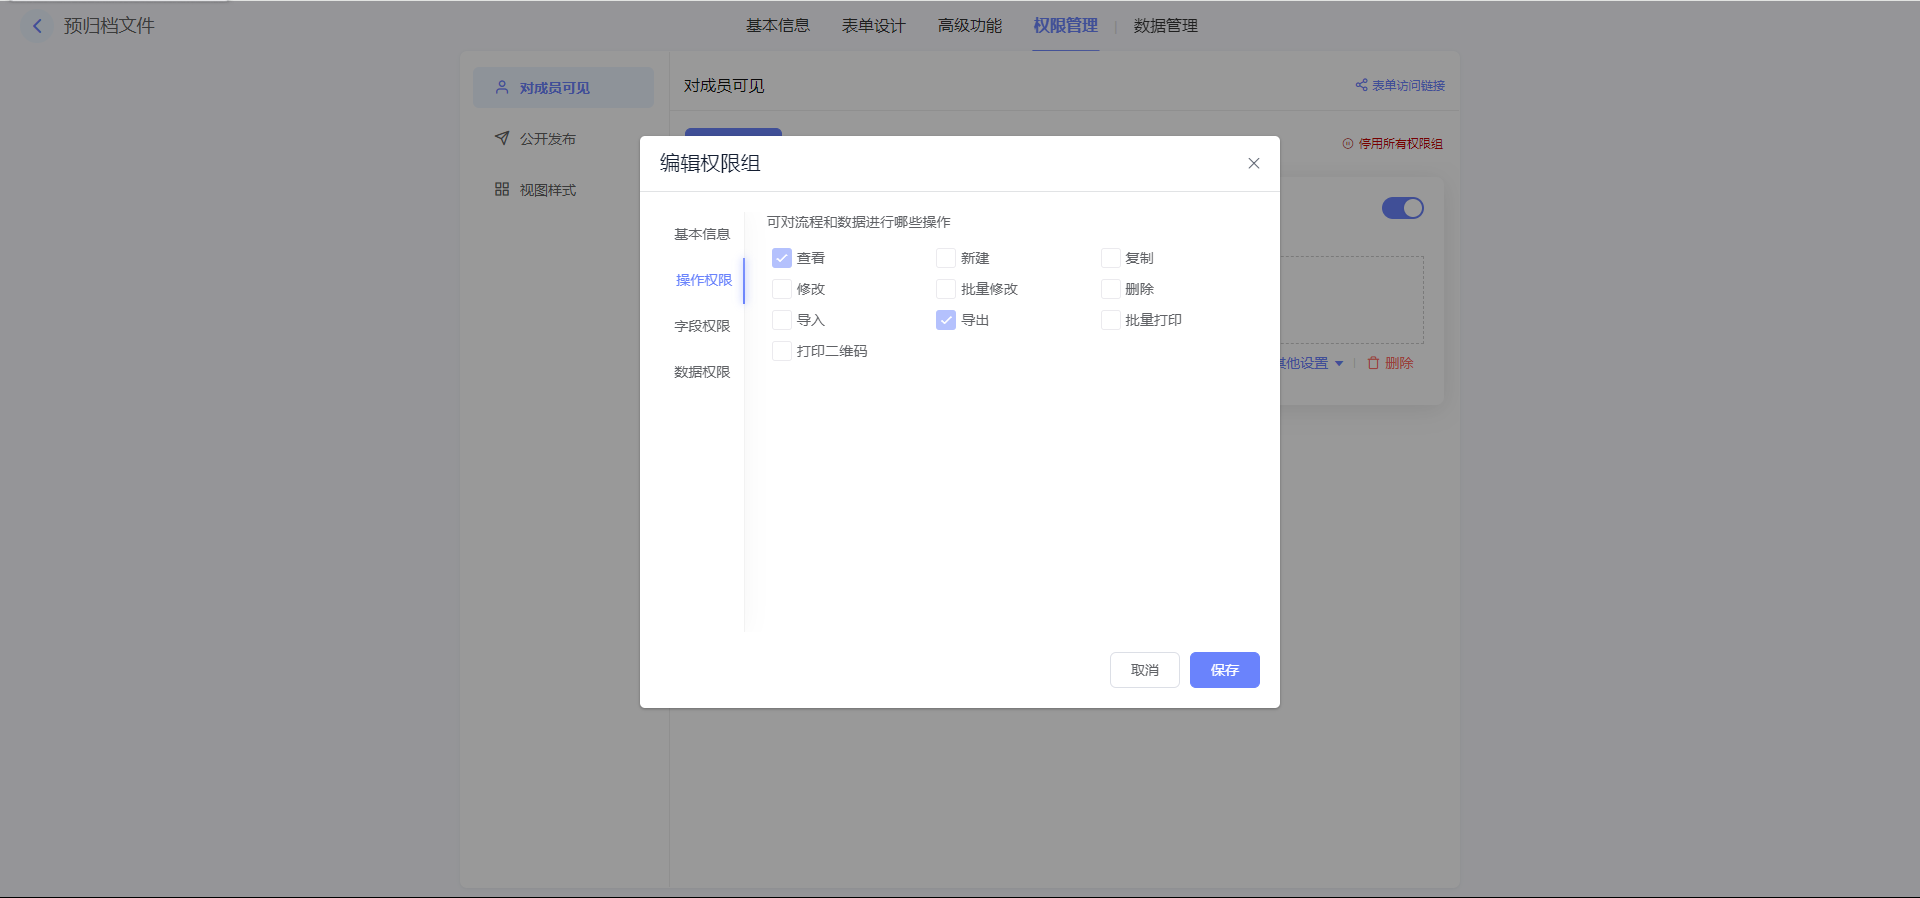The width and height of the screenshot is (1920, 898).
Task: Toggle the permission group switch off
Action: [x=1402, y=208]
